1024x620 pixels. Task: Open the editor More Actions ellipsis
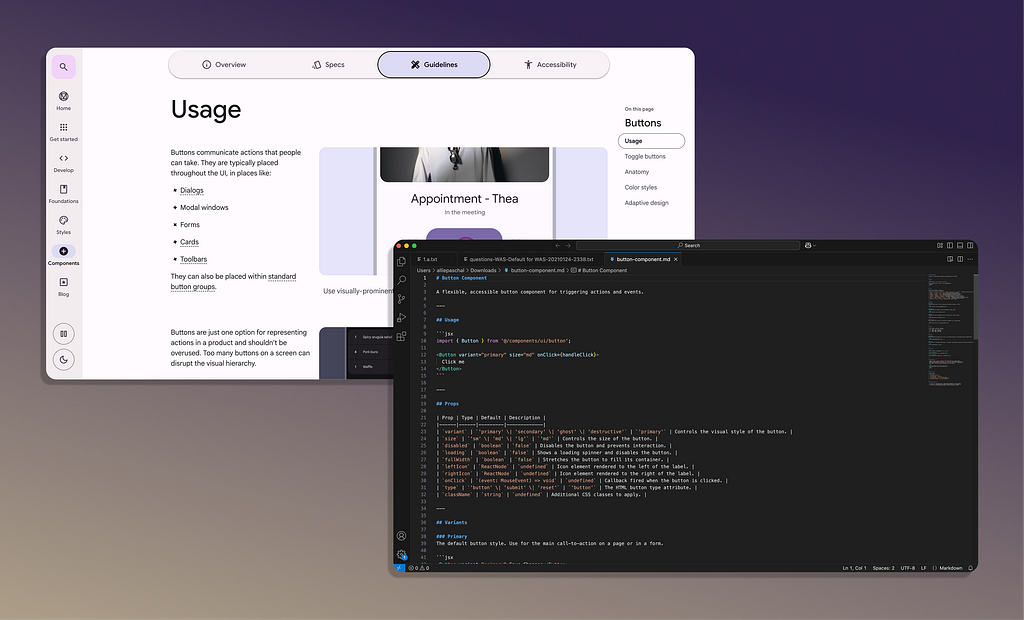[970, 259]
